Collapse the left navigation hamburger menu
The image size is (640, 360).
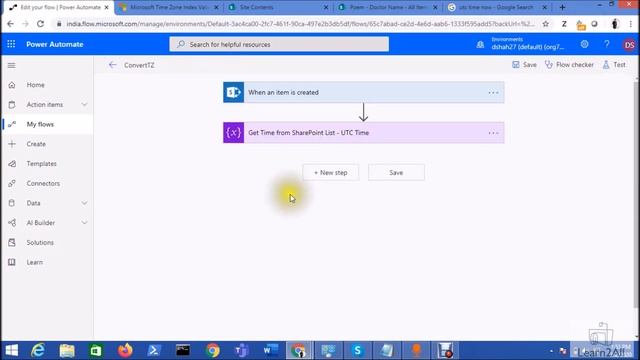pos(11,65)
